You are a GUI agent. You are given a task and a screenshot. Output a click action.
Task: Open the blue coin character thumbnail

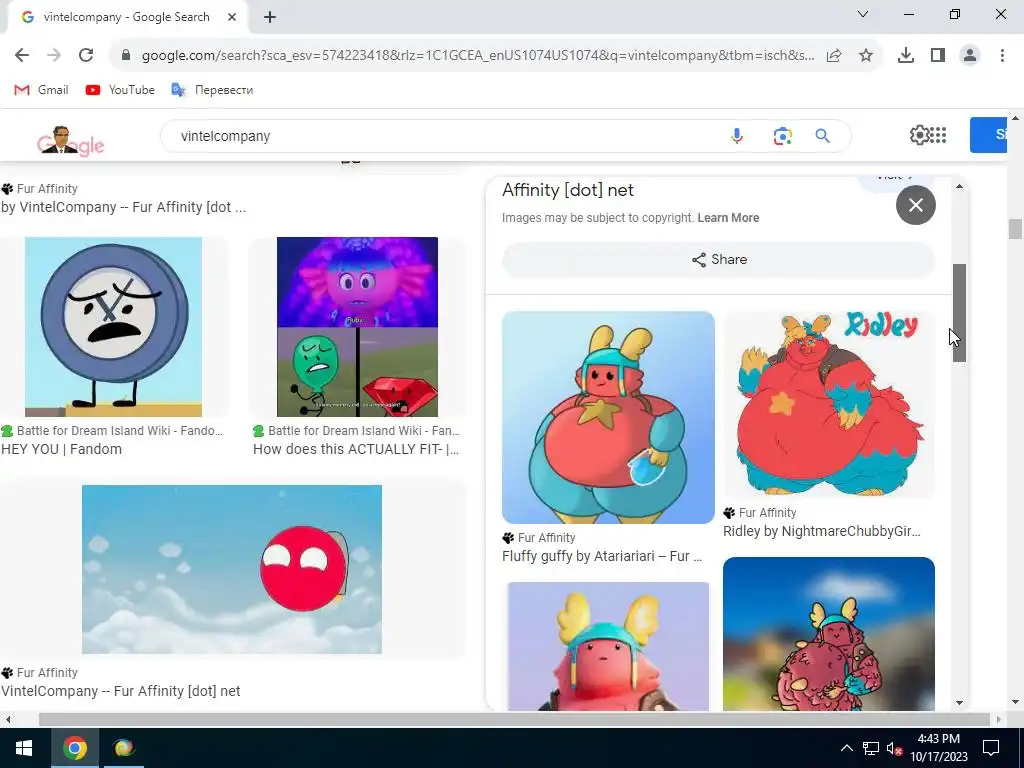pos(113,327)
